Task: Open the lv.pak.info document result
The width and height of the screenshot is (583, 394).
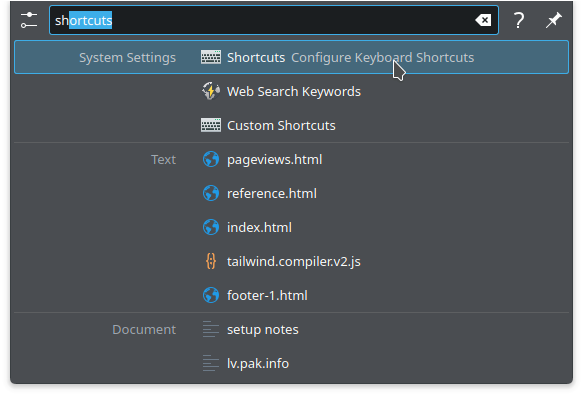Action: [x=292, y=364]
